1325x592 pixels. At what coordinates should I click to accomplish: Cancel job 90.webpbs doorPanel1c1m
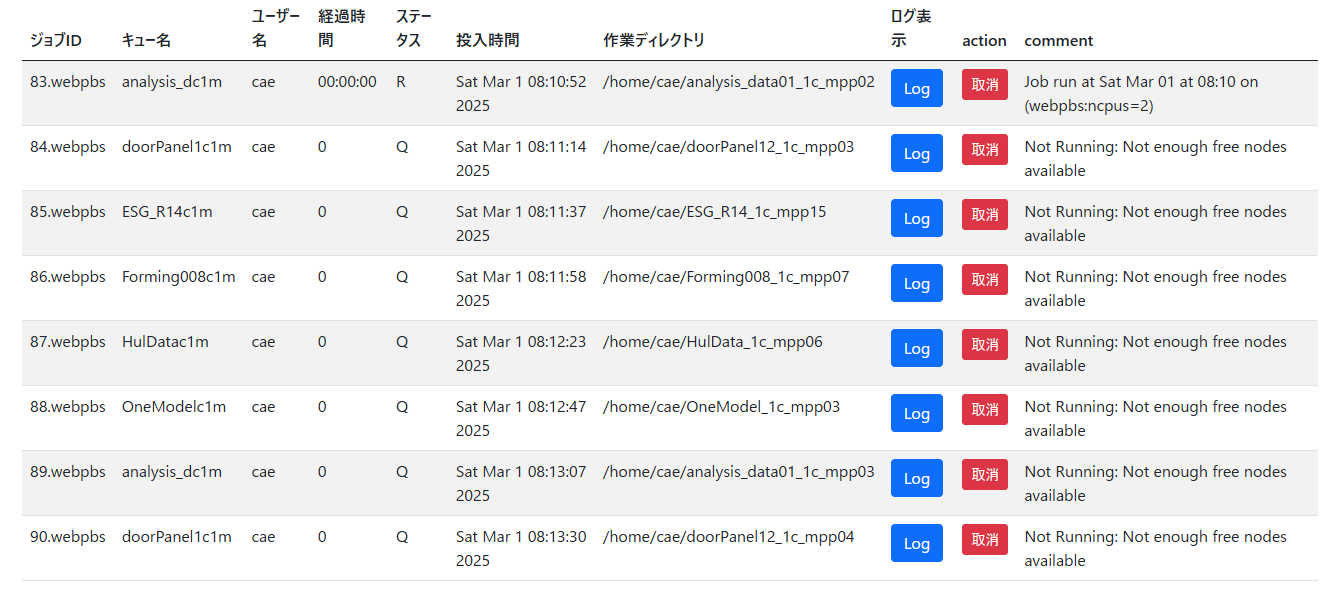[x=985, y=539]
